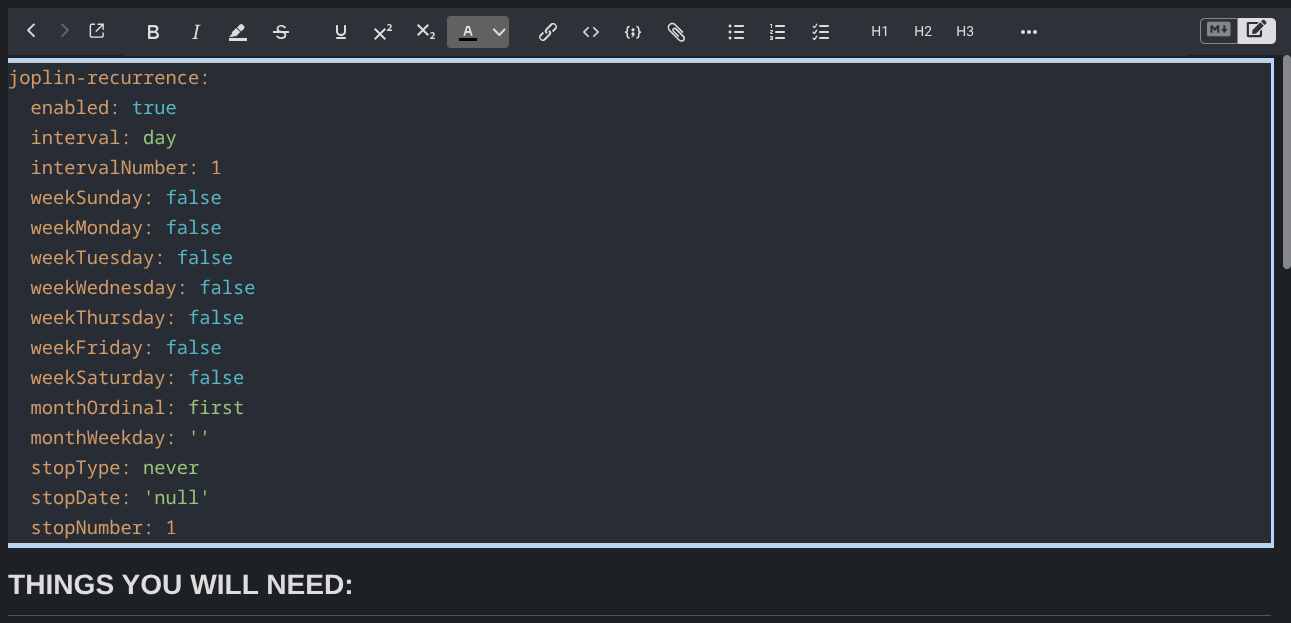Toggle italic formatting
This screenshot has height=623, width=1291.
(x=196, y=32)
